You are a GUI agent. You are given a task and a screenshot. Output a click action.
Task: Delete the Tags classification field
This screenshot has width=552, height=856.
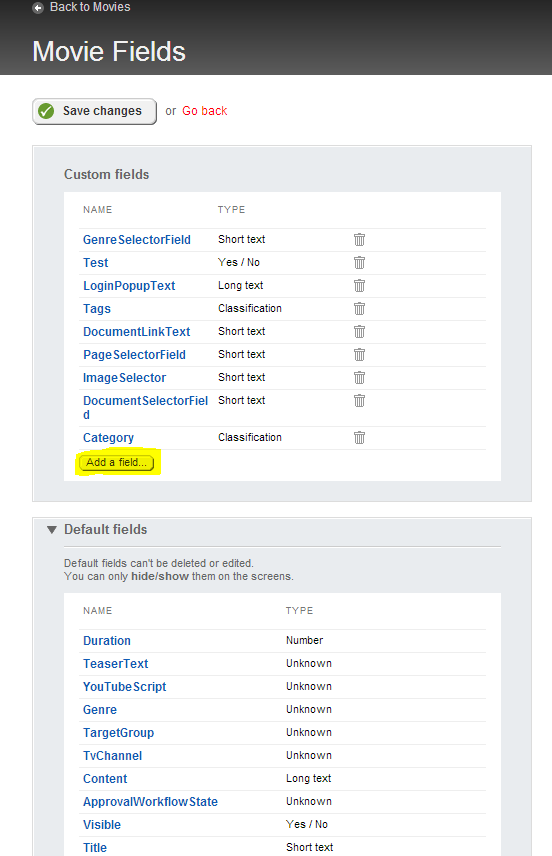[359, 308]
